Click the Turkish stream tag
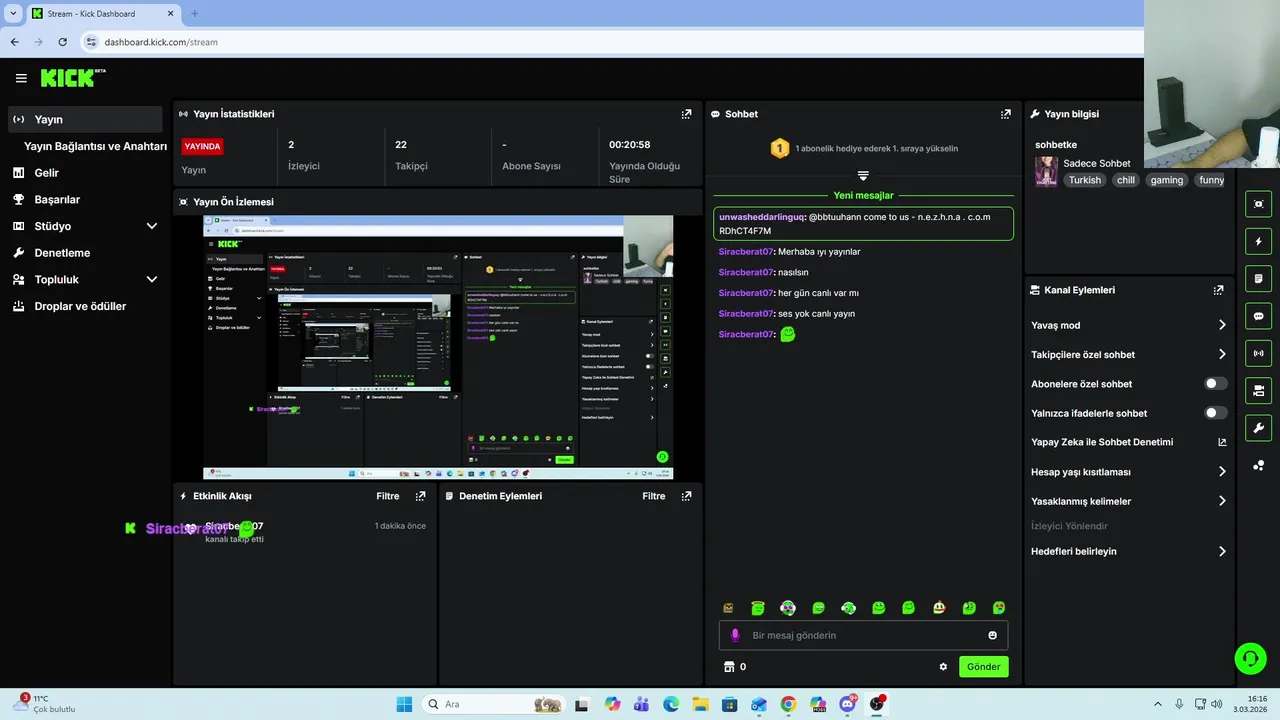1280x720 pixels. 1084,180
